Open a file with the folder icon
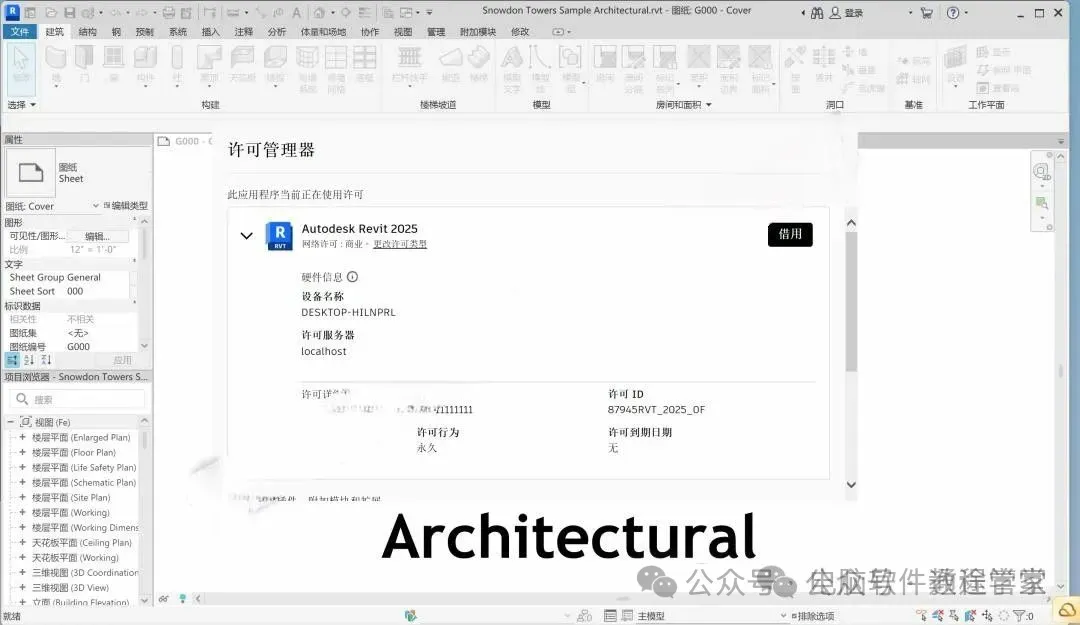This screenshot has width=1080, height=625. click(51, 12)
